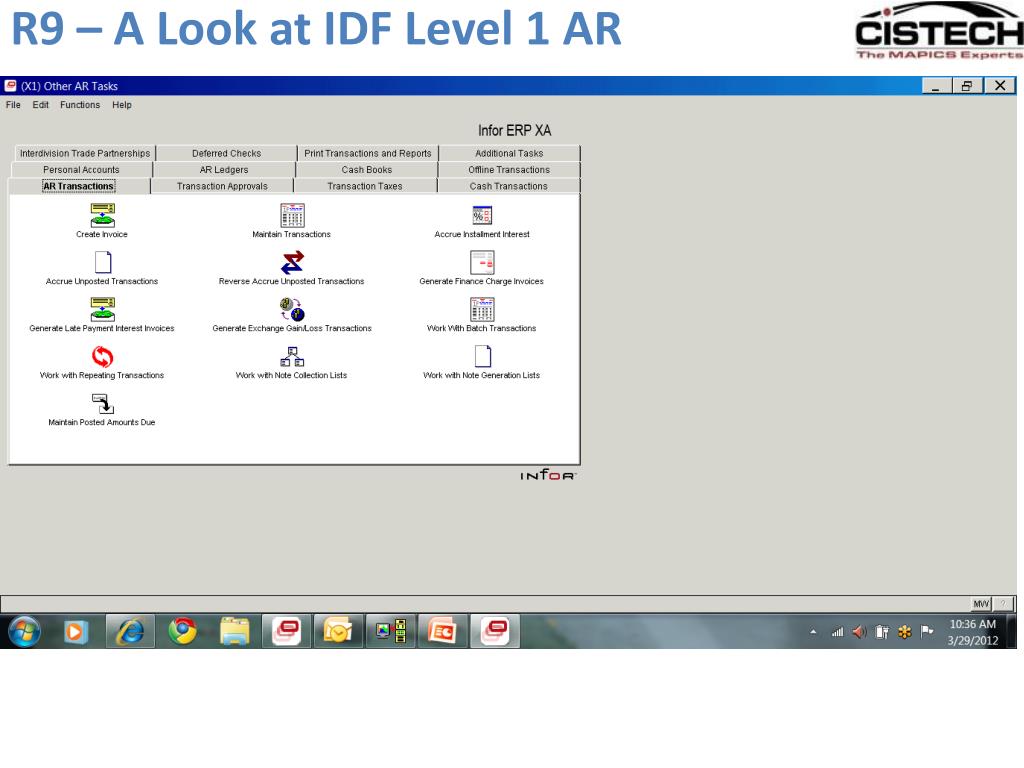Open Maintain Transactions icon

click(x=292, y=216)
